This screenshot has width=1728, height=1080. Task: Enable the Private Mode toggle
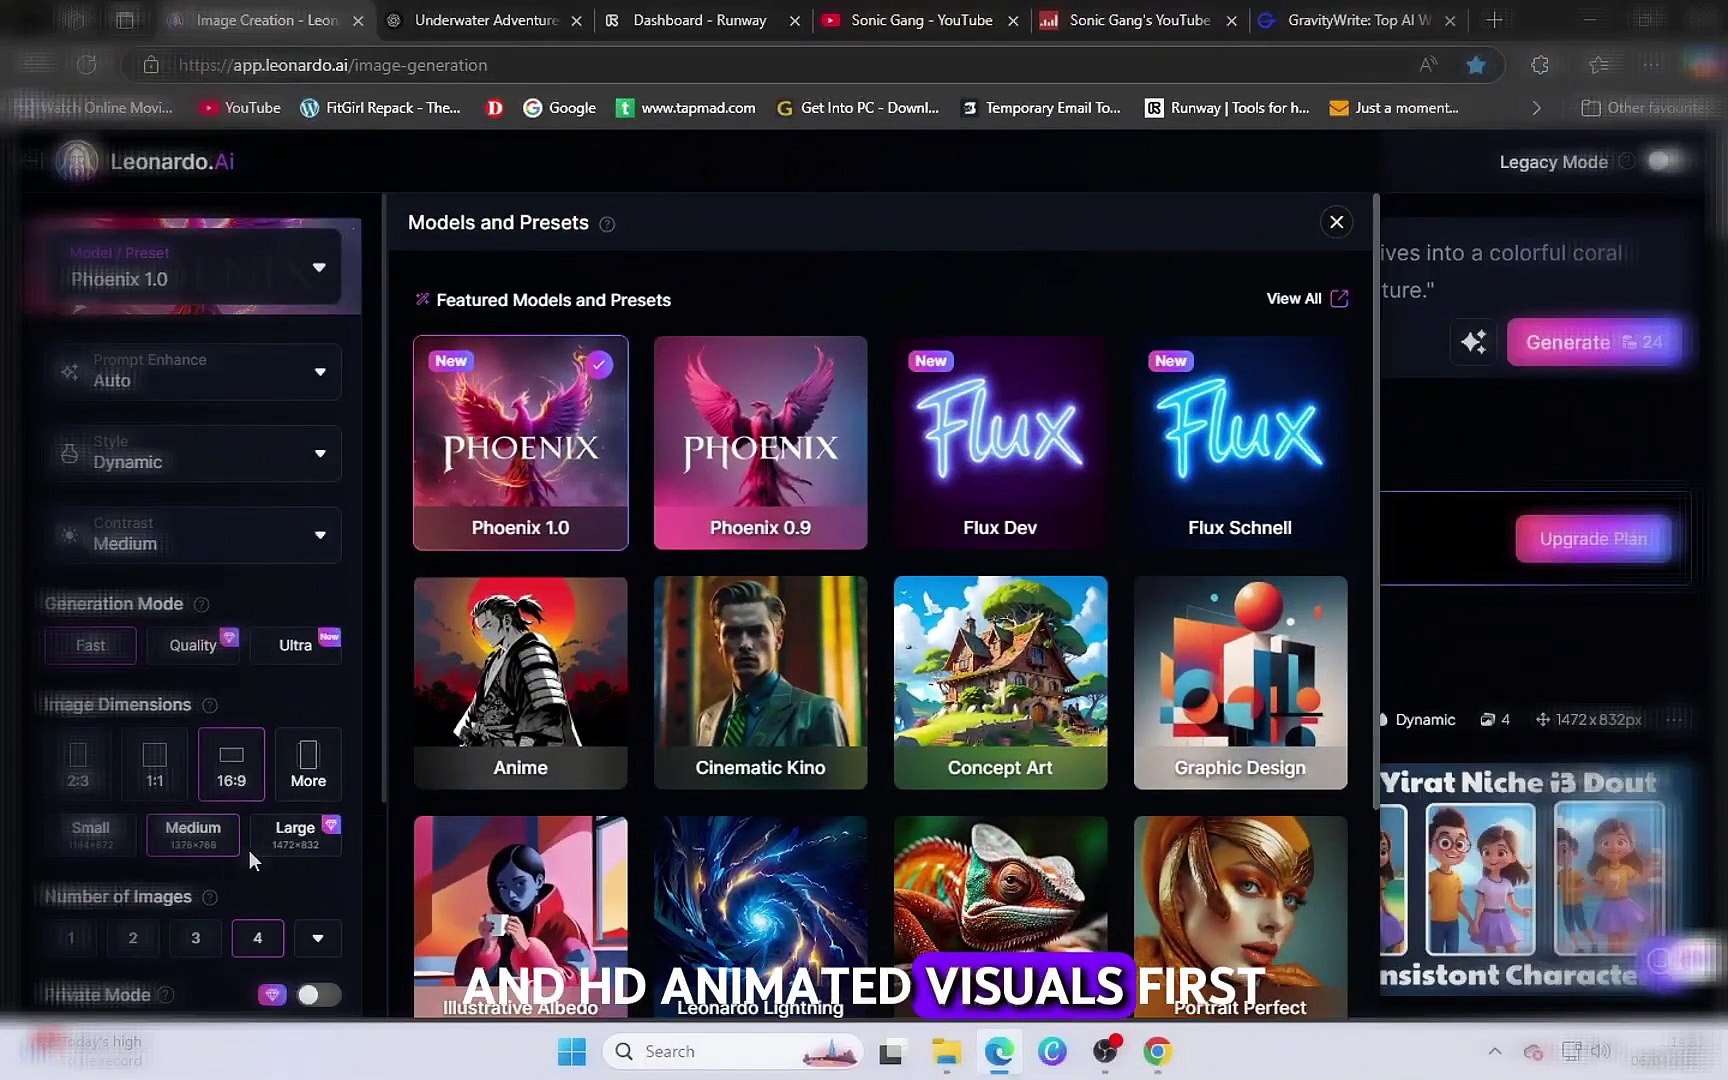pyautogui.click(x=319, y=994)
